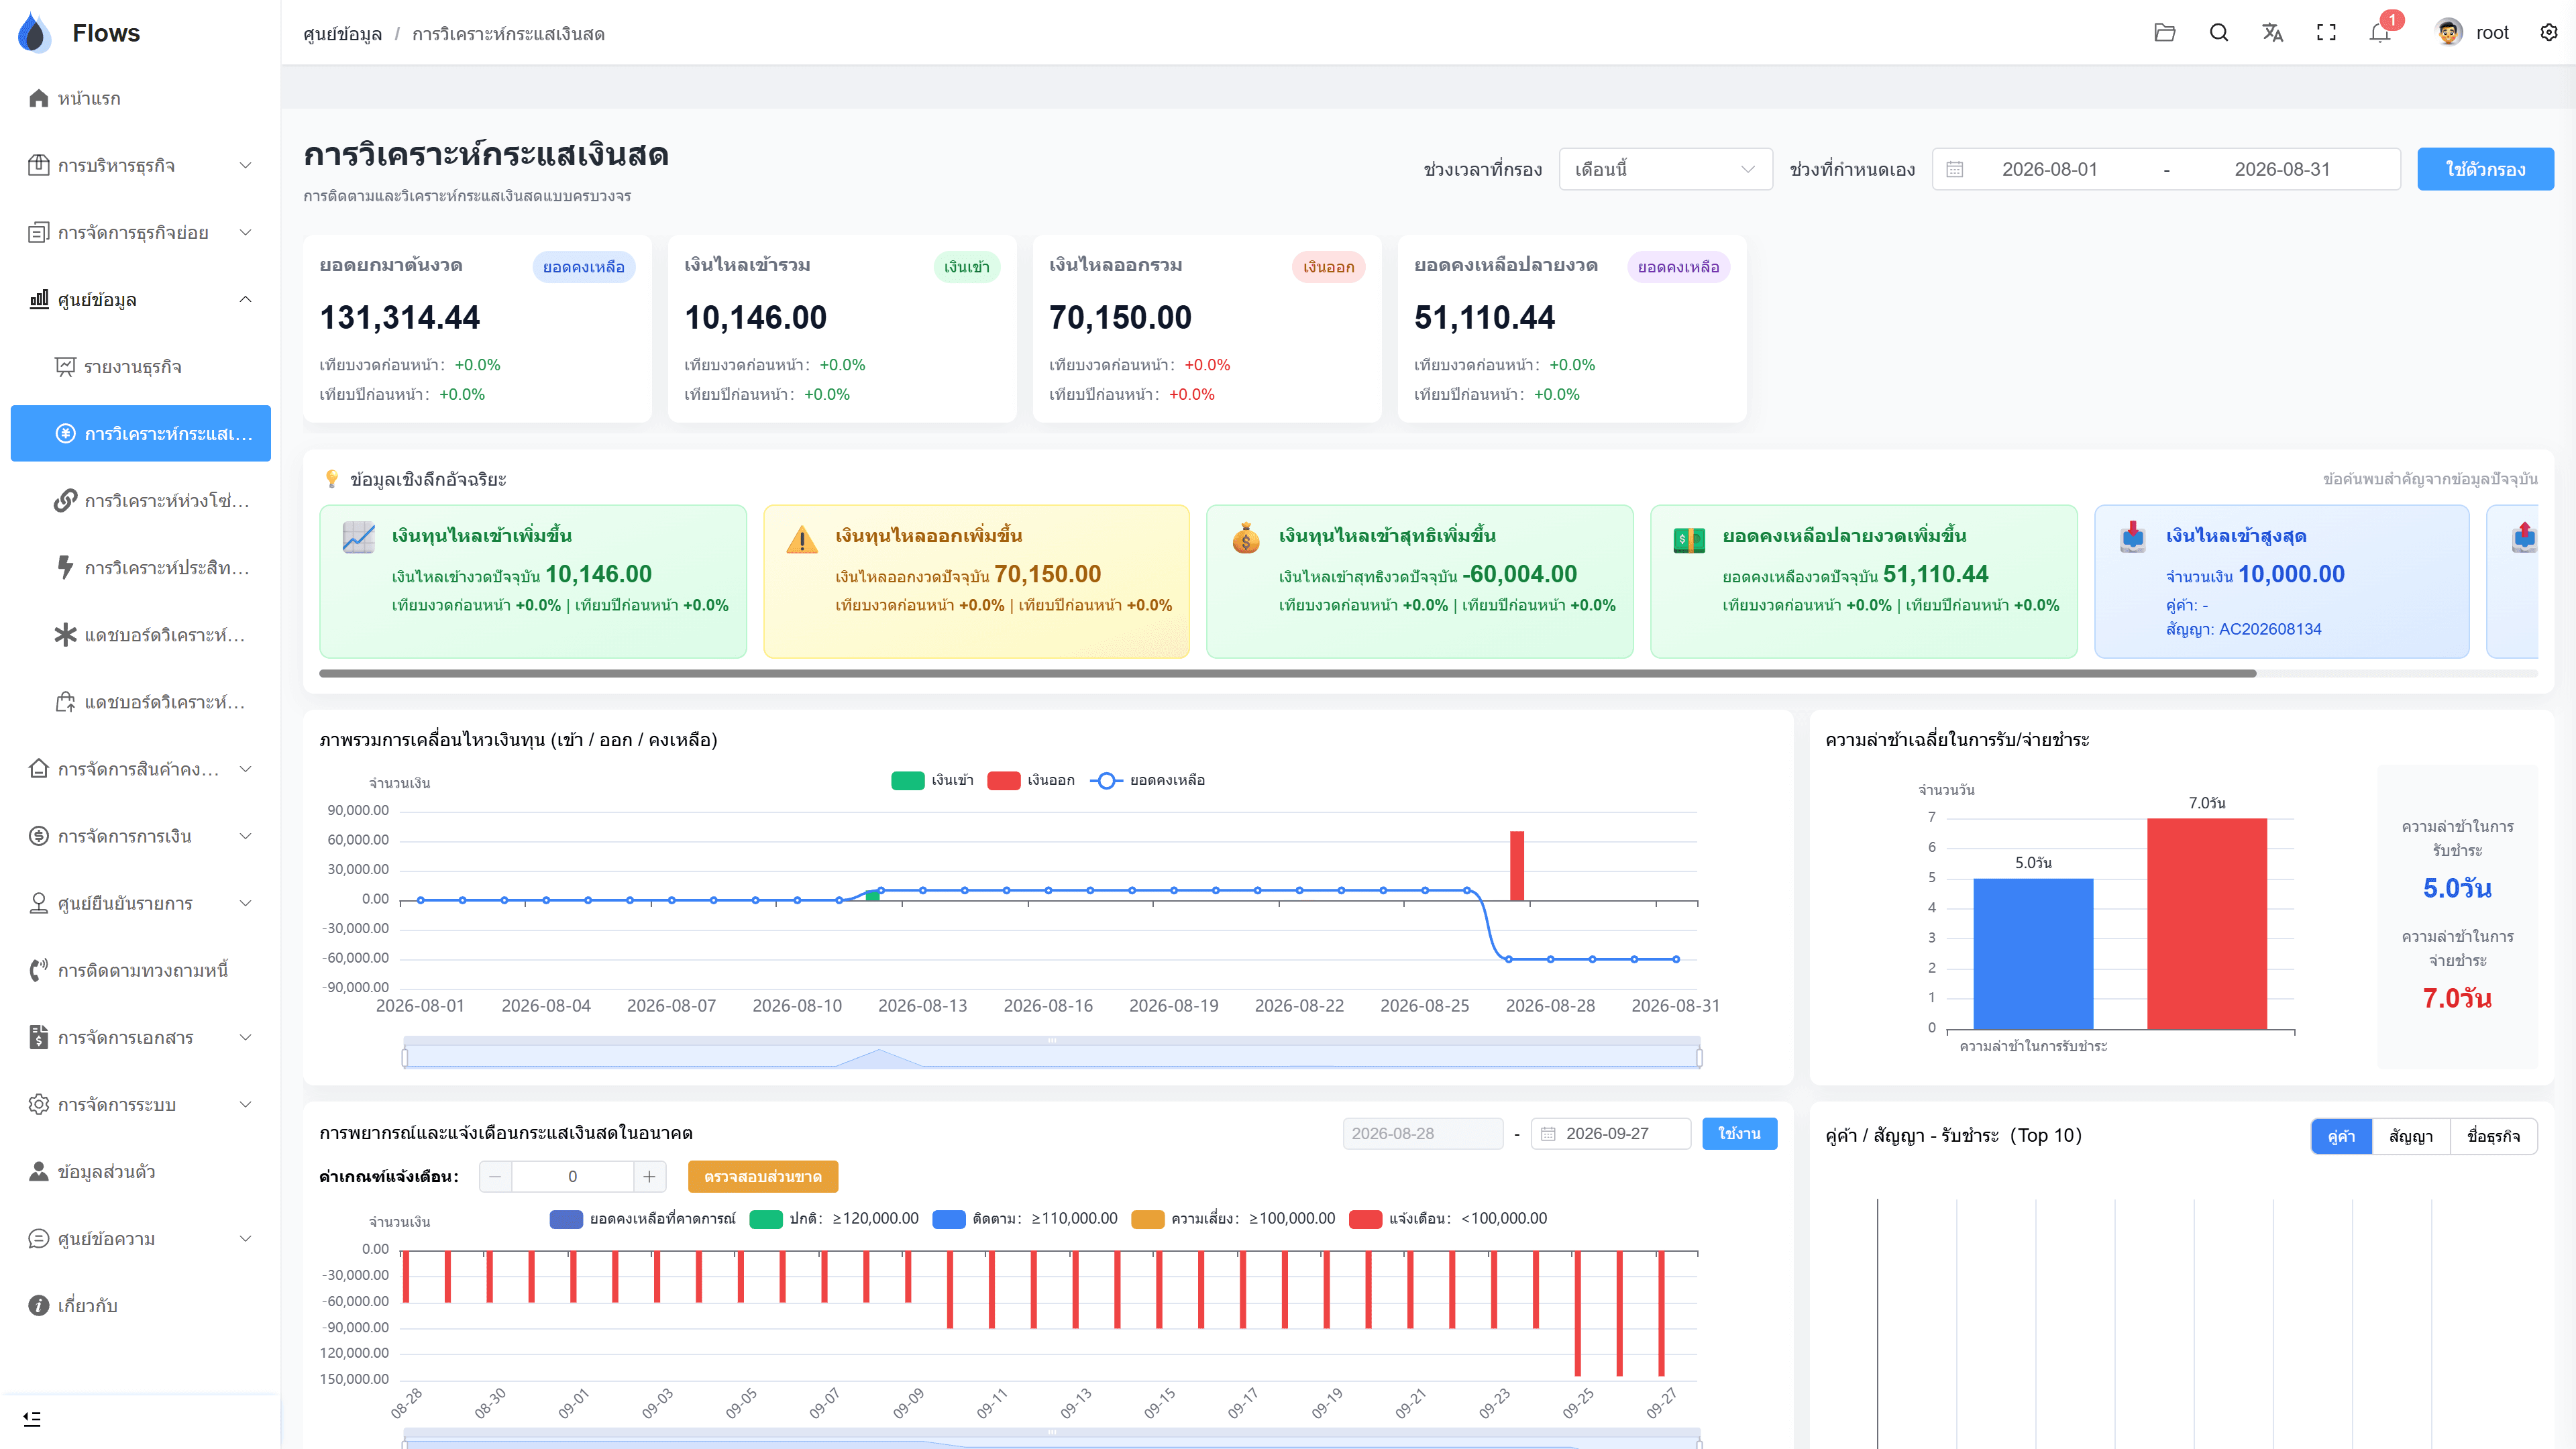The image size is (2576, 1449).
Task: Click the icon beside รายงานธุรกิจ
Action: 65,366
